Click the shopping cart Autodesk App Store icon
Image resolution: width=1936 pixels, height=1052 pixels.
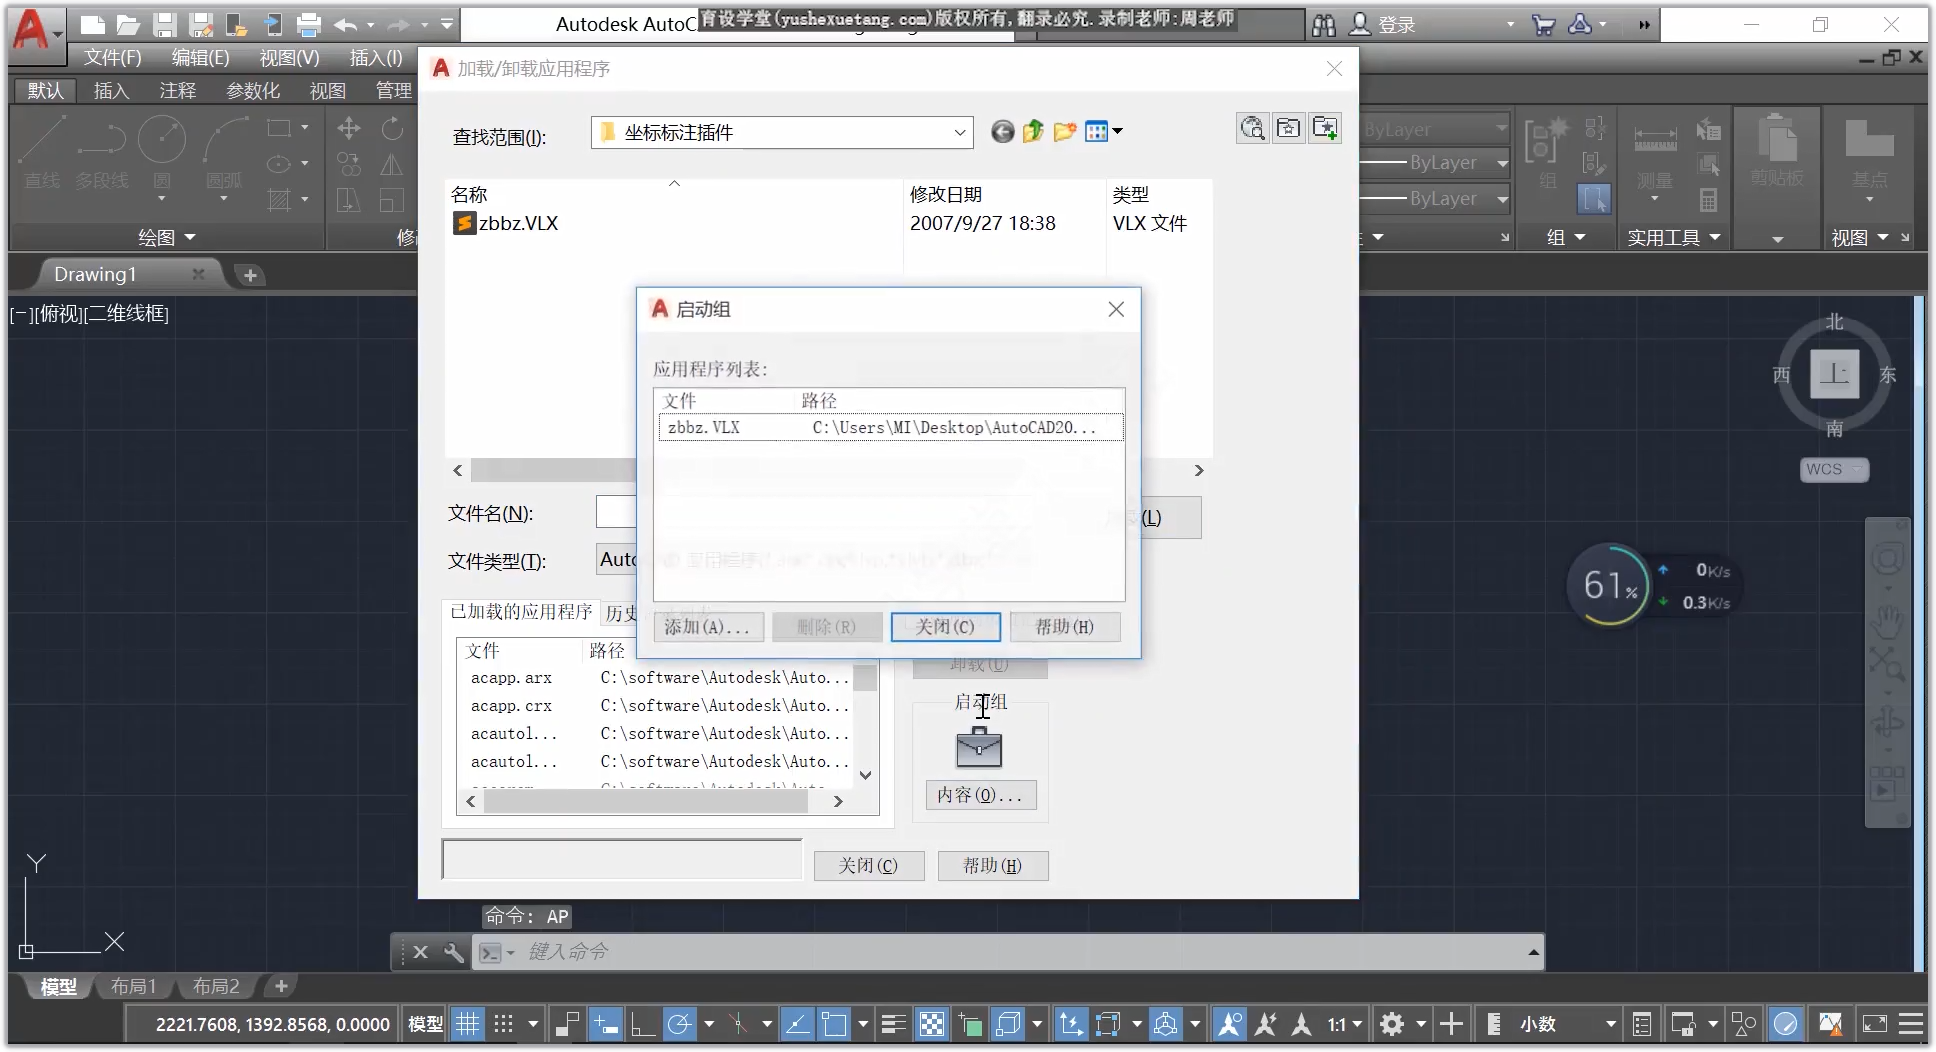click(1544, 25)
